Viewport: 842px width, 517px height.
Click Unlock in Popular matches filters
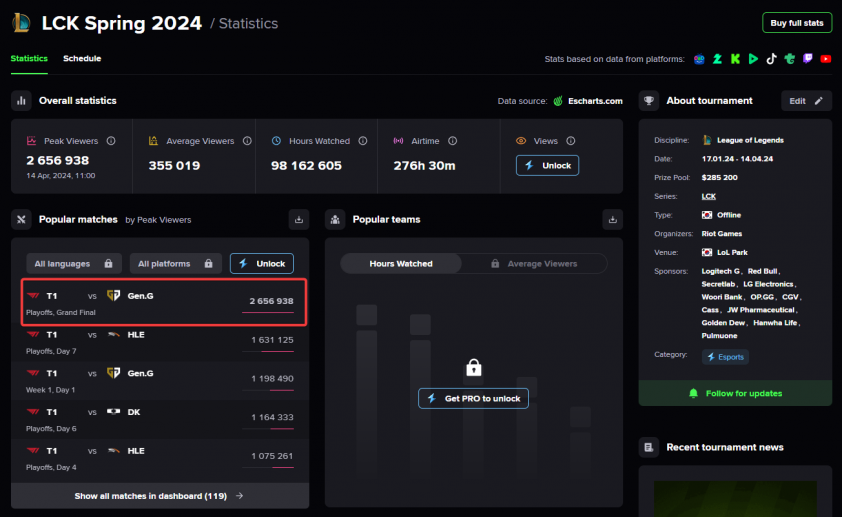point(262,264)
